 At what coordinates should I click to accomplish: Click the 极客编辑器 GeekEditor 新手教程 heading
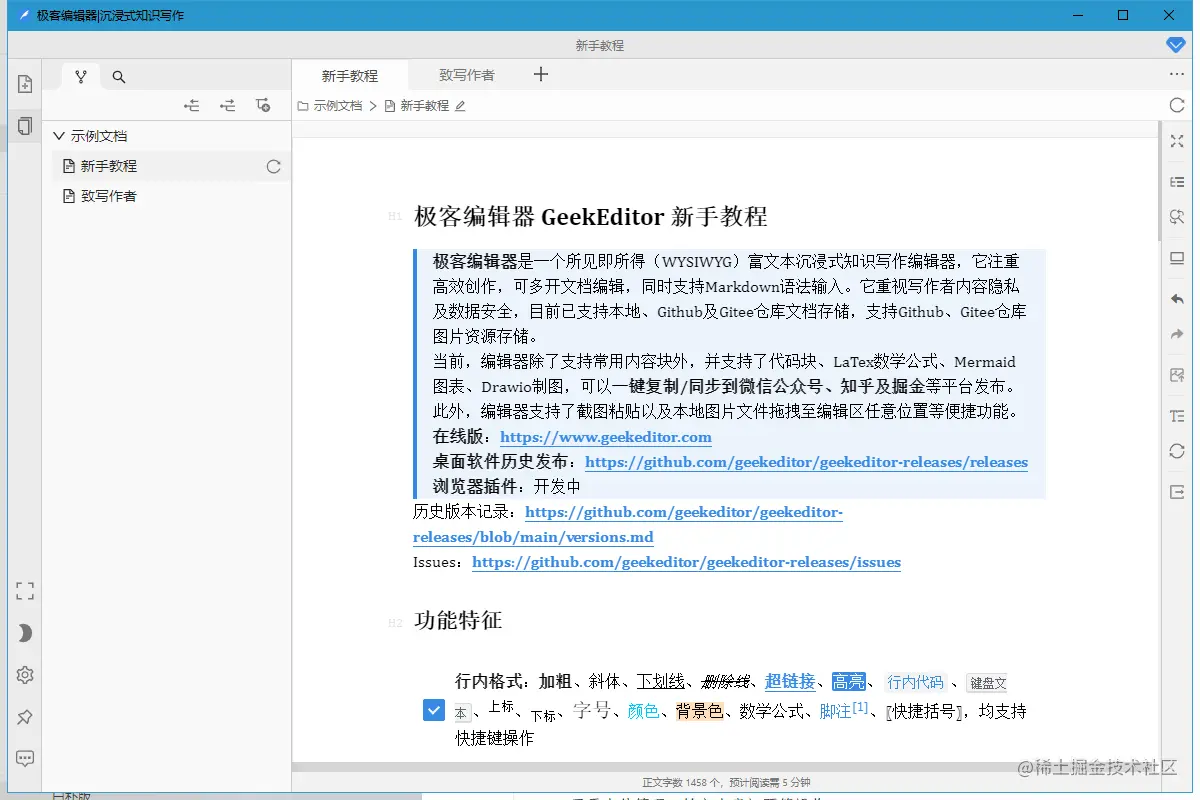(x=591, y=216)
